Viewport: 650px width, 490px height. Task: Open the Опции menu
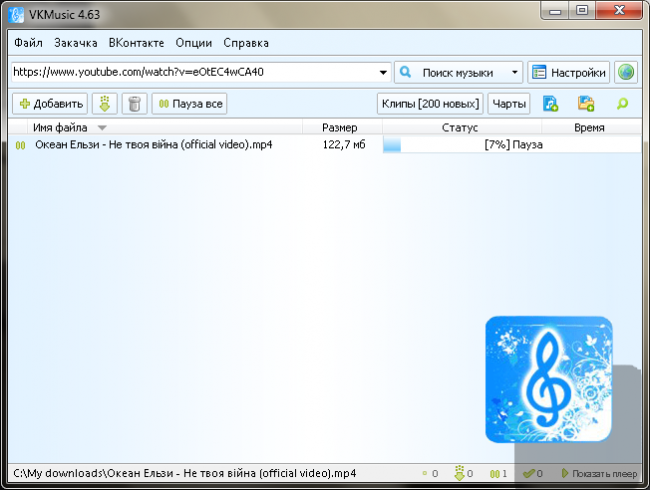coord(194,43)
